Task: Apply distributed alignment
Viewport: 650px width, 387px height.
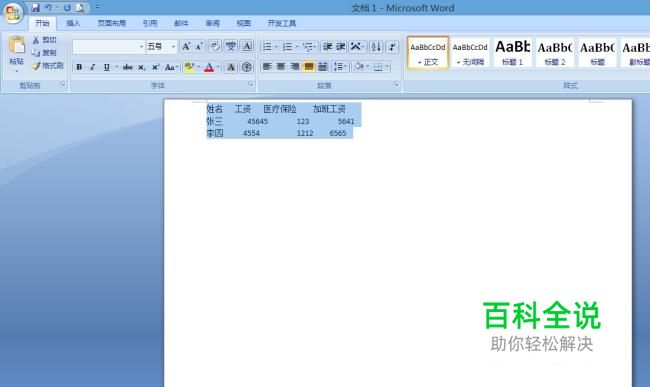Action: coord(323,67)
